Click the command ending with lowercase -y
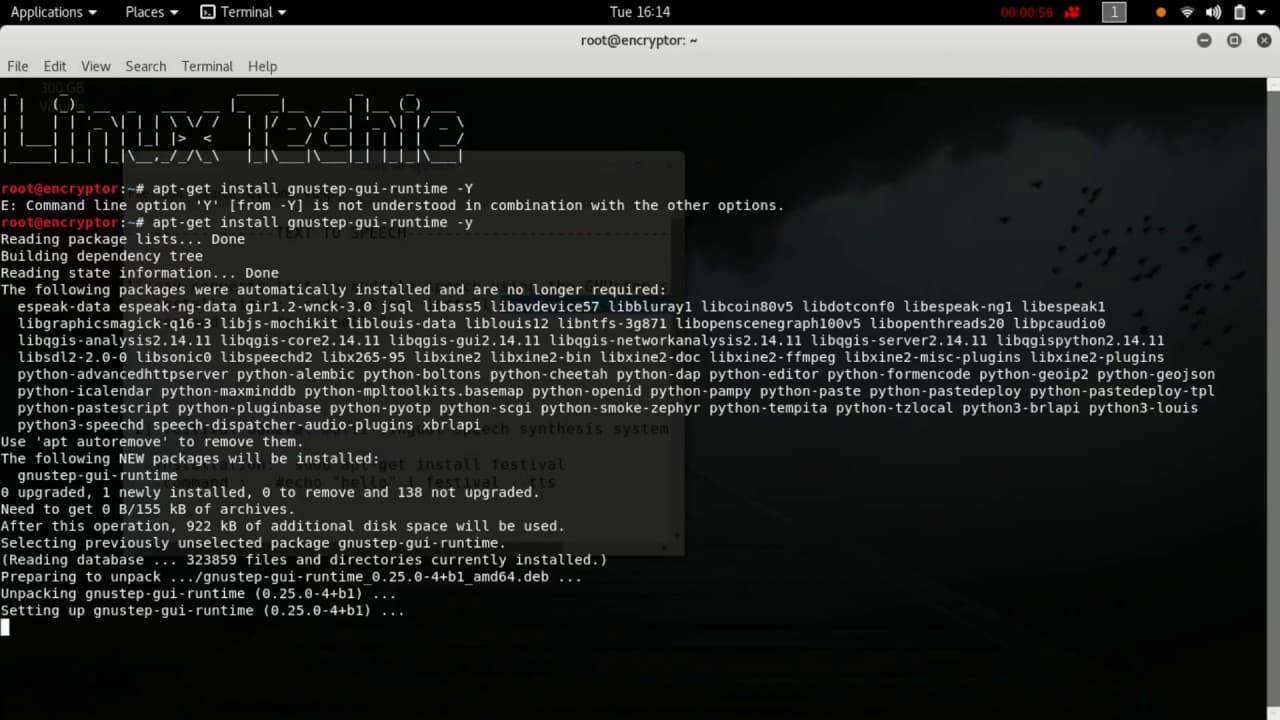 [x=313, y=222]
